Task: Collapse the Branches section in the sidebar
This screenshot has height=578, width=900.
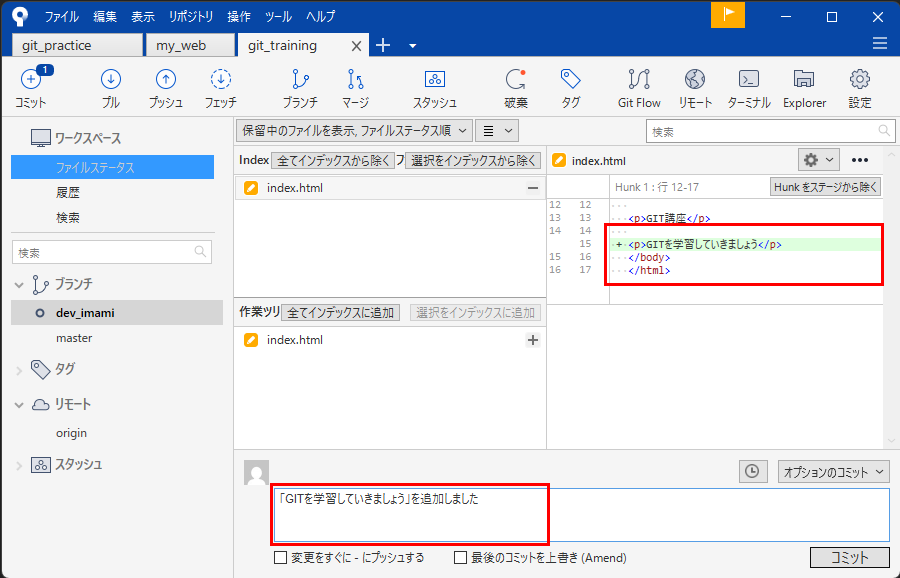Action: point(19,285)
